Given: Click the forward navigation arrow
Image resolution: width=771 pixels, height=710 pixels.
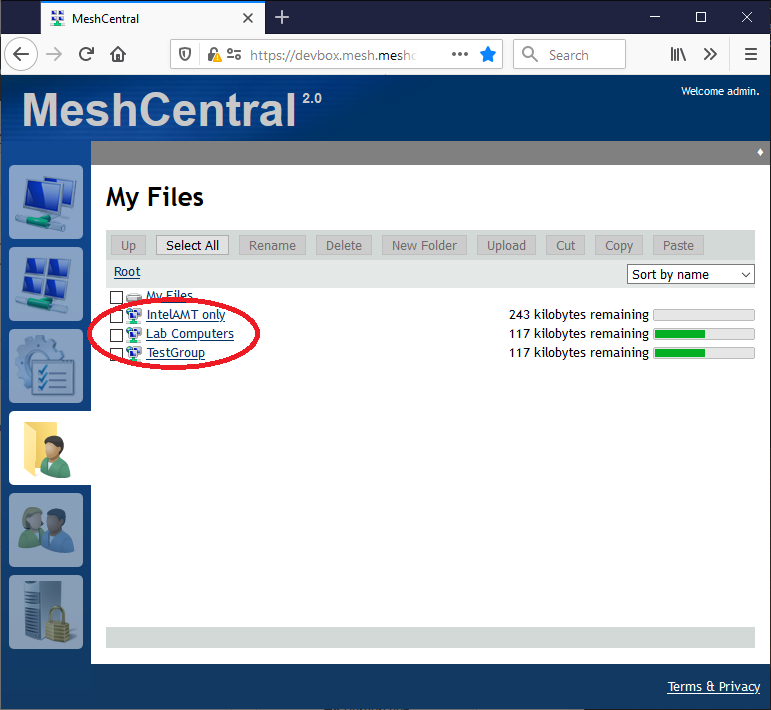Looking at the screenshot, I should [54, 54].
